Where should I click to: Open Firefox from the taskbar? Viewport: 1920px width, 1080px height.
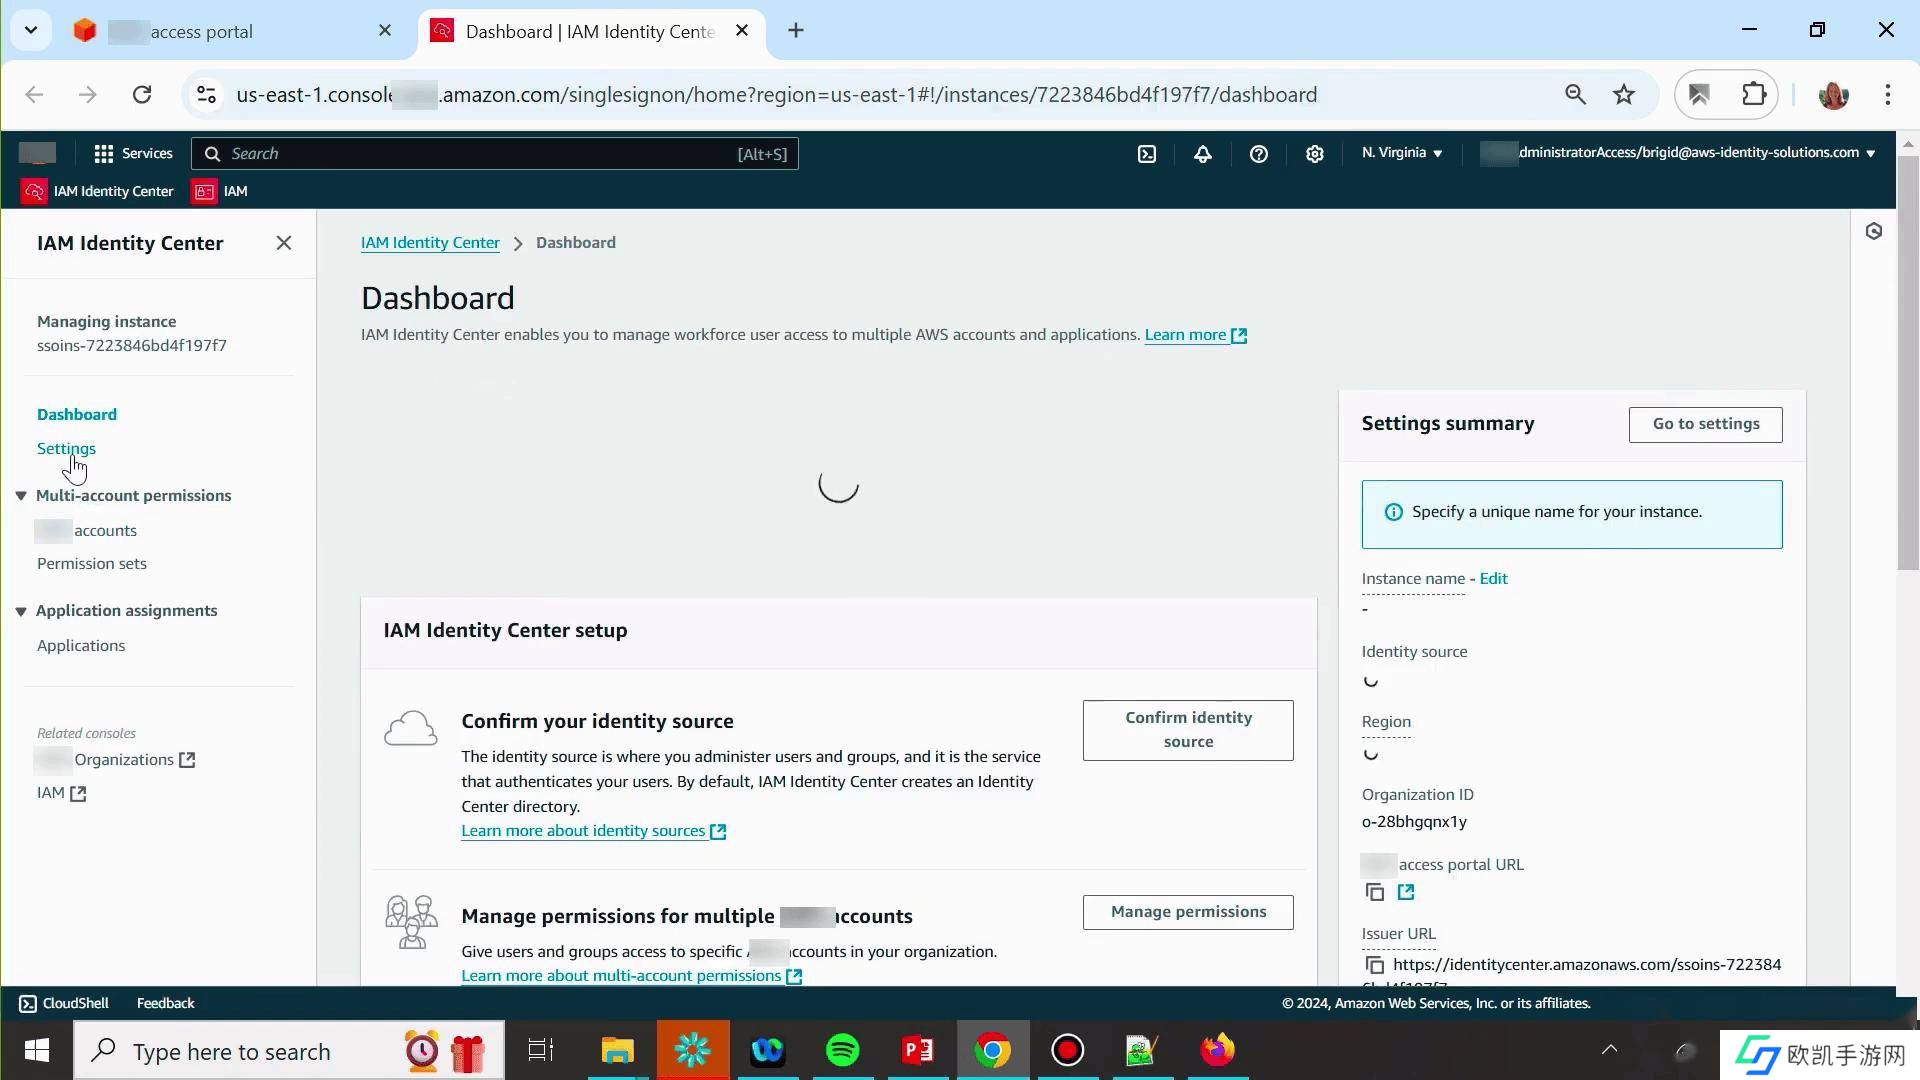coord(1217,1050)
